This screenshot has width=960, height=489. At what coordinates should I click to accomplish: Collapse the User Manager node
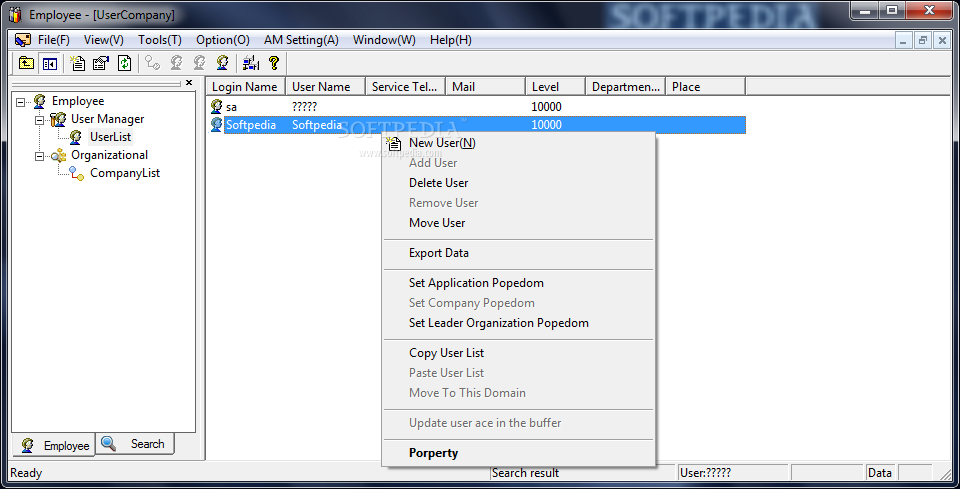click(40, 119)
